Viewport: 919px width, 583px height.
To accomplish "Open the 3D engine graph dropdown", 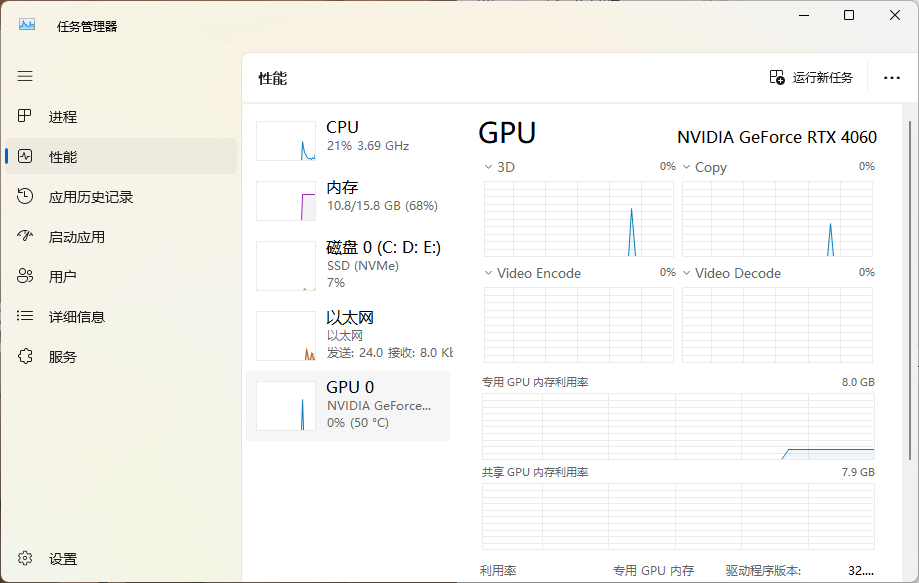I will coord(499,167).
